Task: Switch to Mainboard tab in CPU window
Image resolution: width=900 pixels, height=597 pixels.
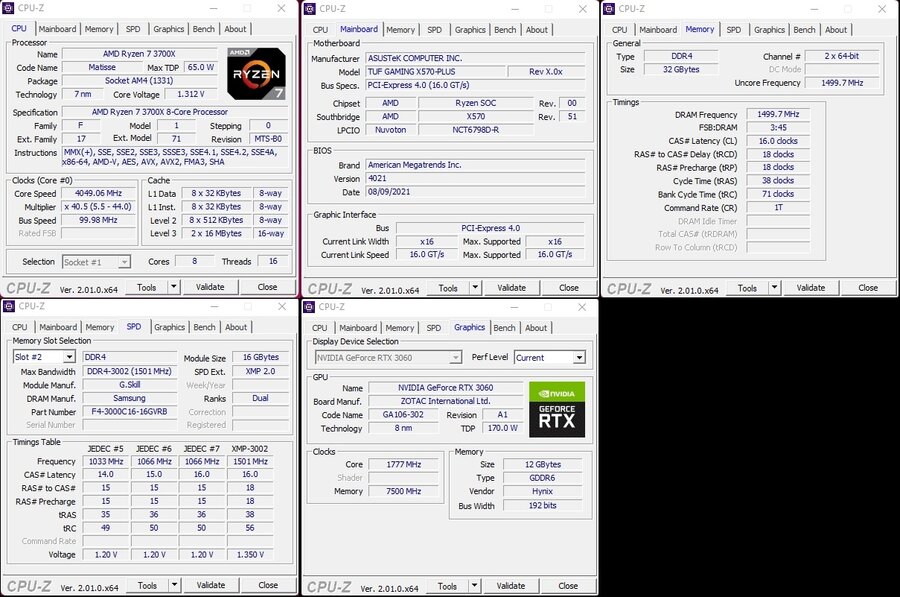Action: [x=57, y=29]
